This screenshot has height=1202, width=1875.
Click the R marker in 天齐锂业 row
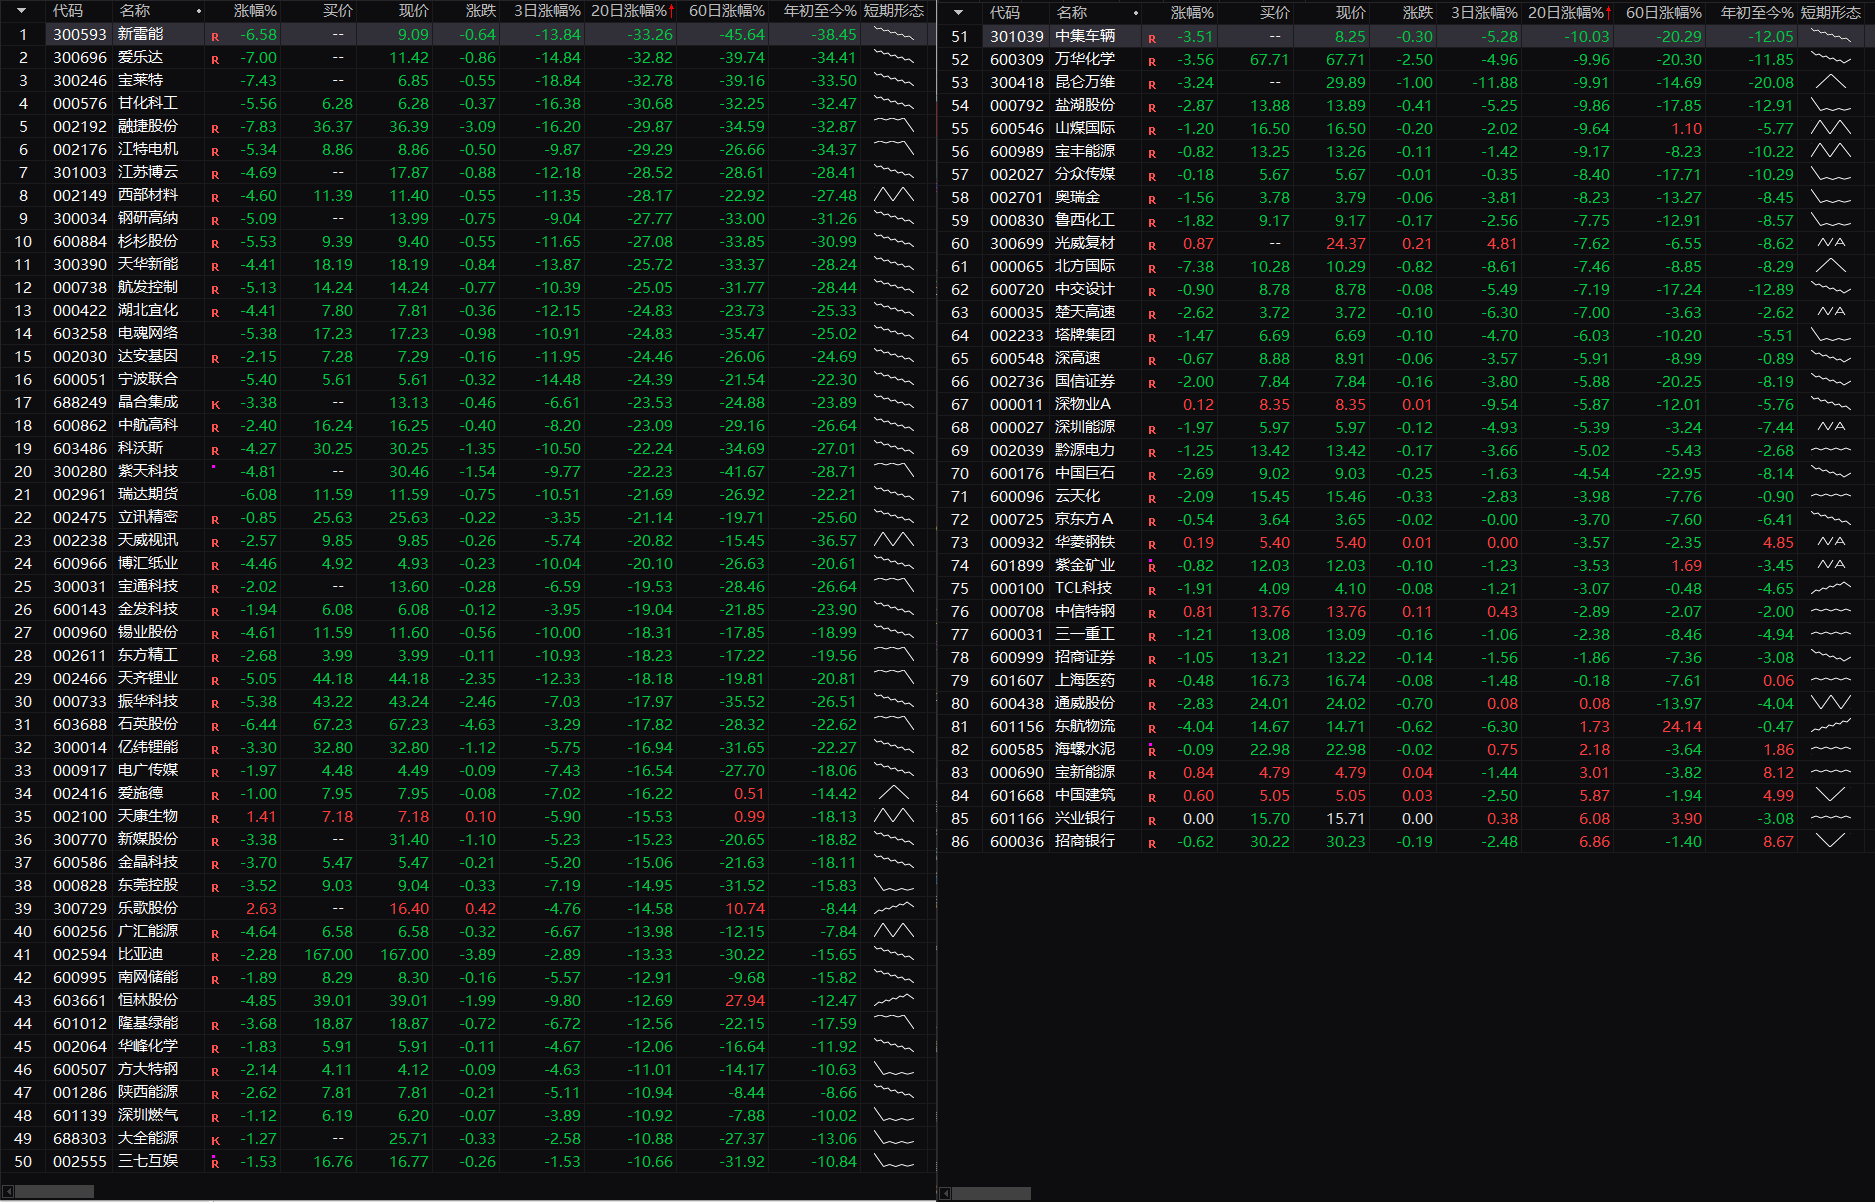[x=215, y=681]
